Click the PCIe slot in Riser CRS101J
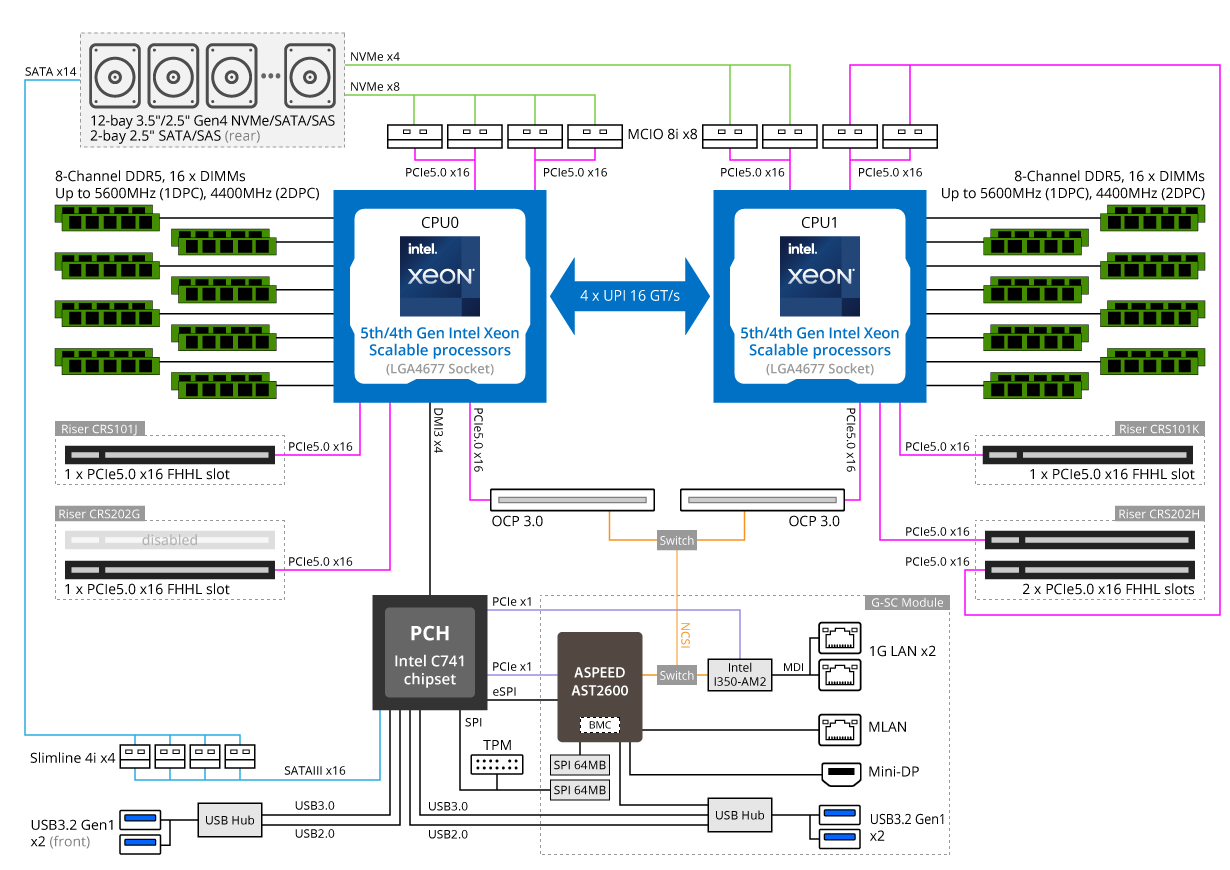This screenshot has width=1230, height=870. 170,455
